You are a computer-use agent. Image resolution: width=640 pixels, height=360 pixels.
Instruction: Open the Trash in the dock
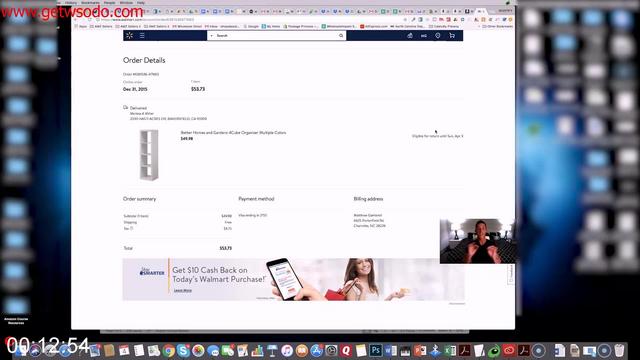pos(620,351)
